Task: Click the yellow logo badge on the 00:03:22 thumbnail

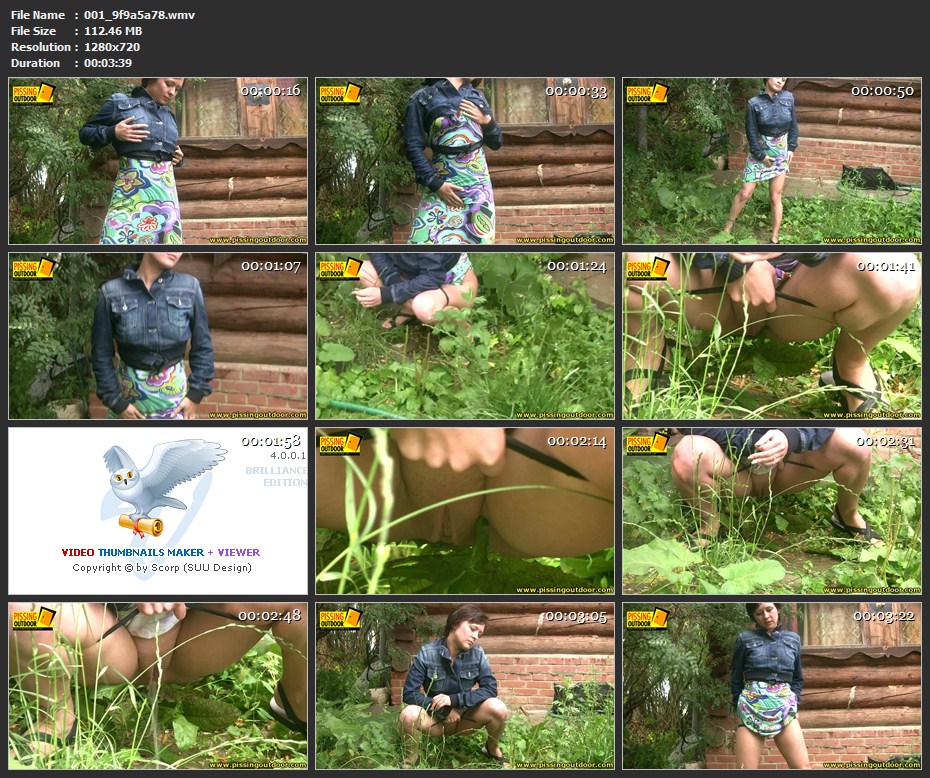Action: (646, 618)
